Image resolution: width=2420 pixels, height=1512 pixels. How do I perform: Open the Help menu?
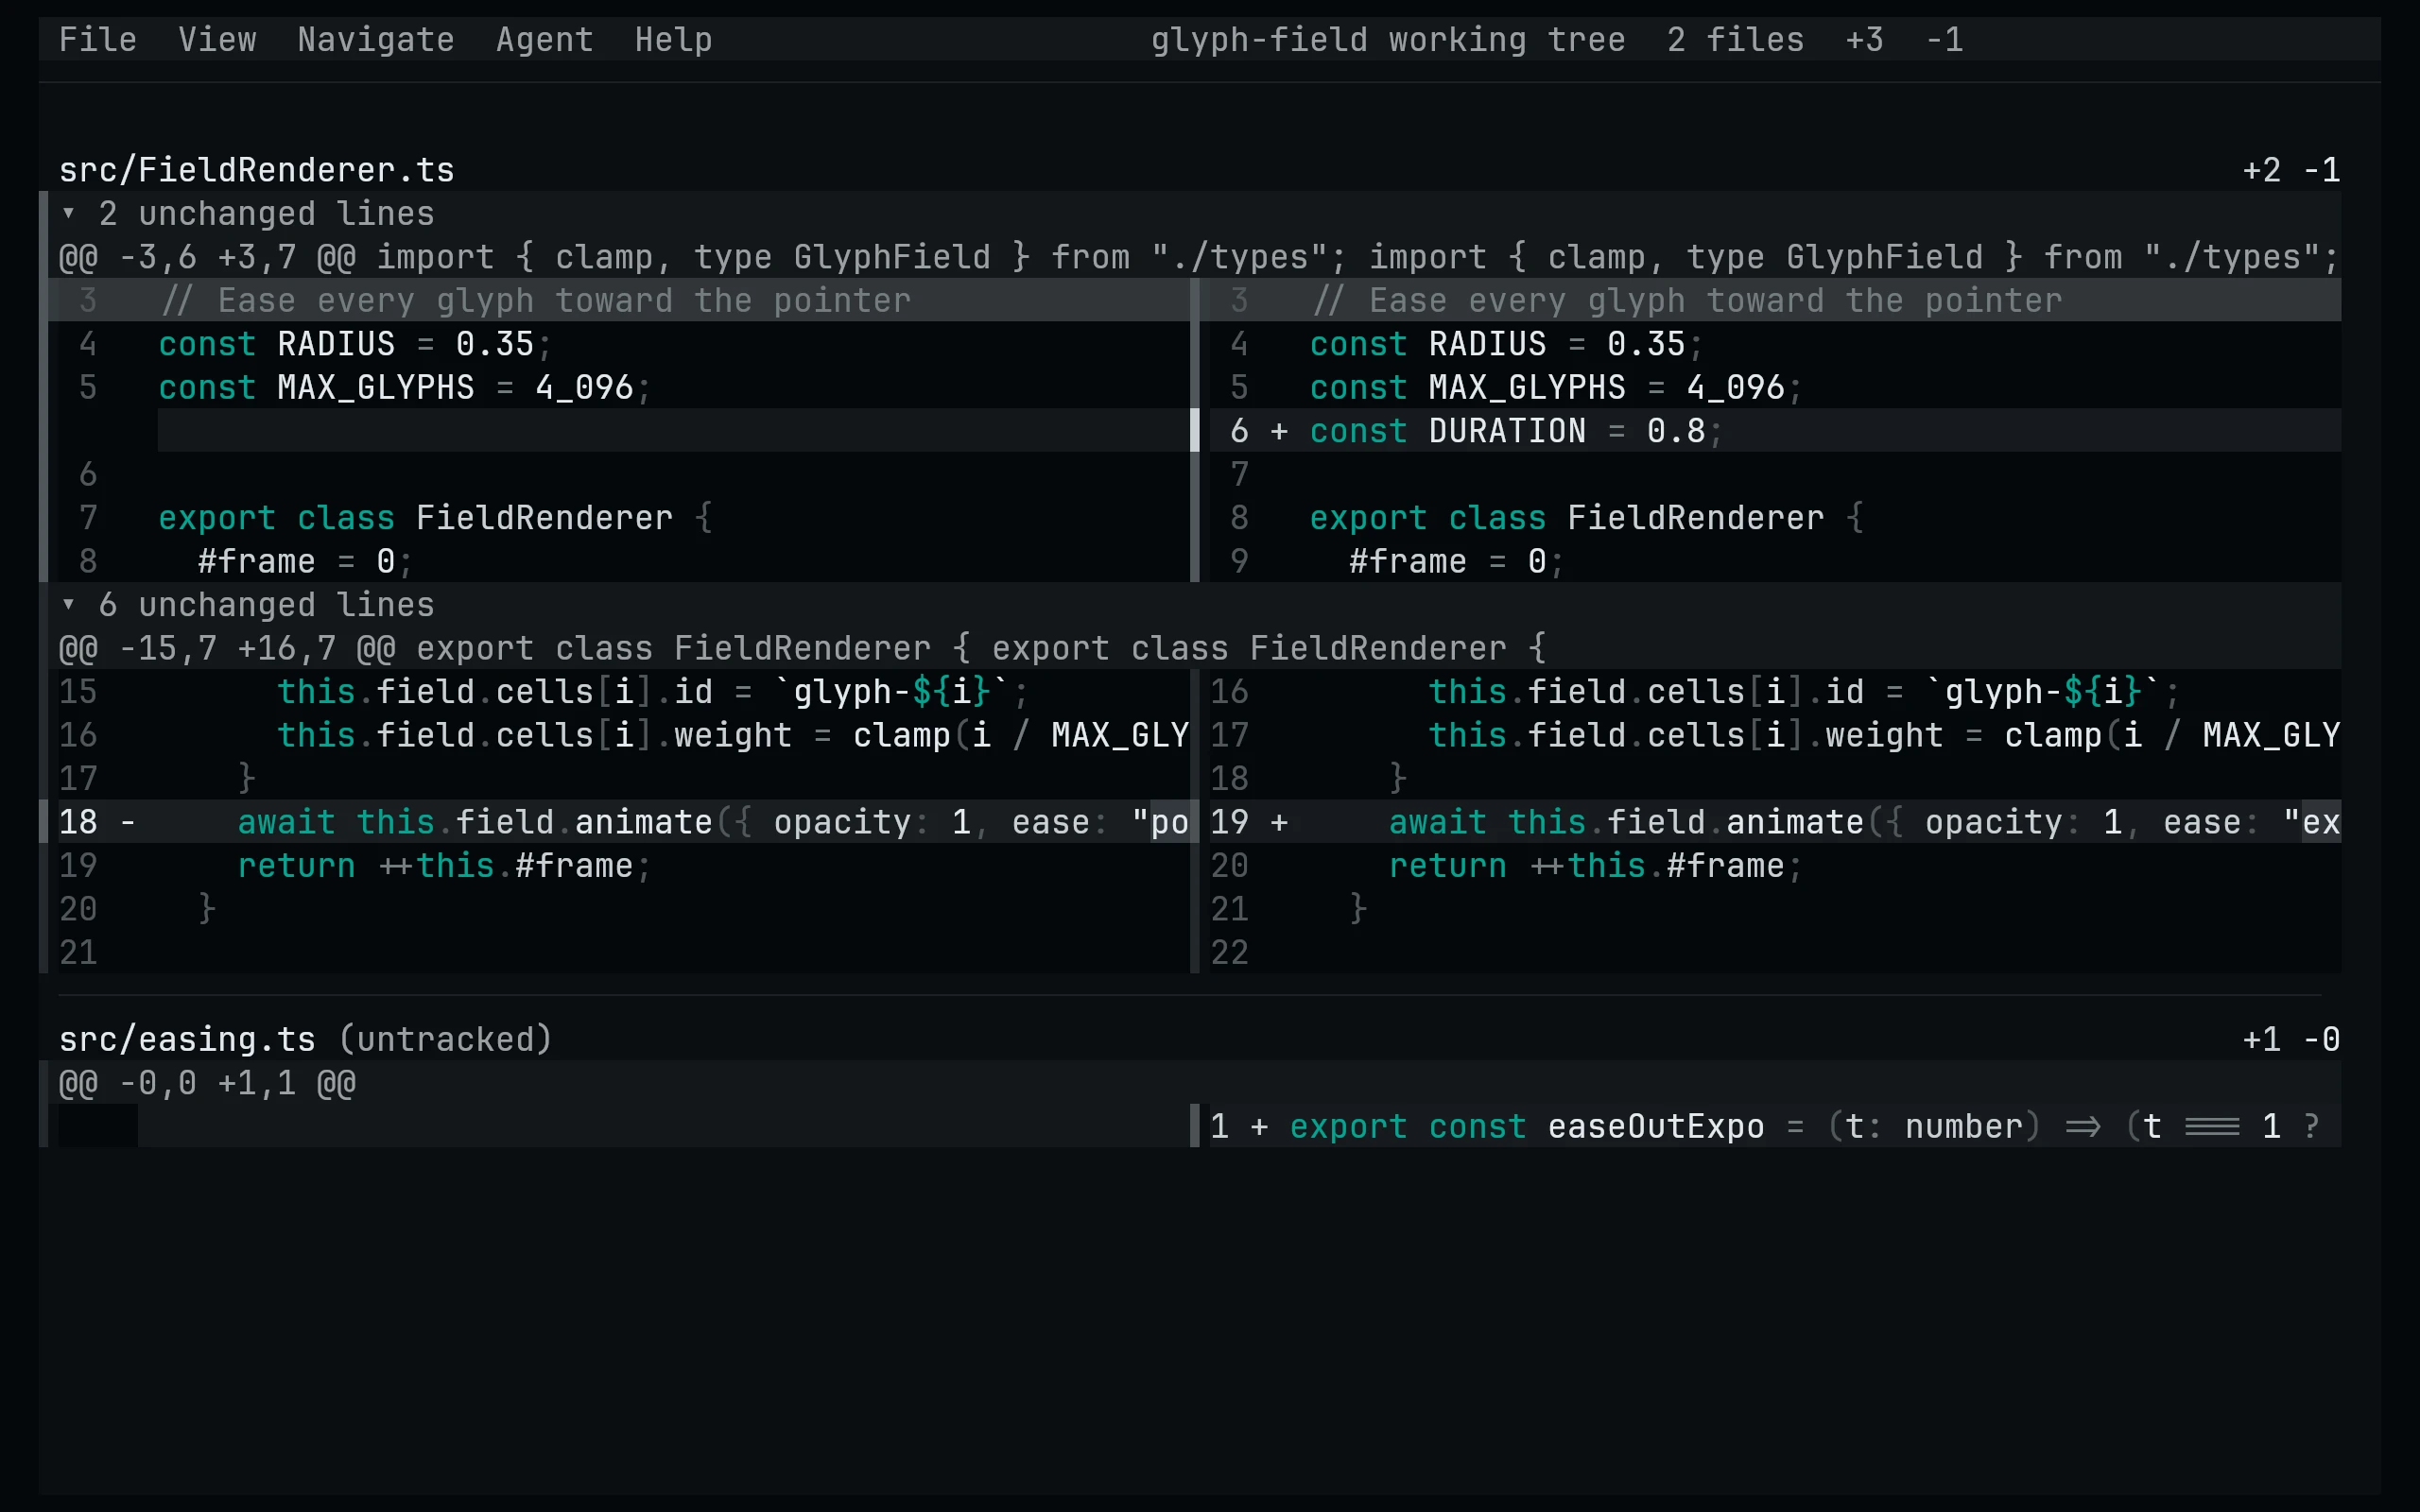coord(673,40)
